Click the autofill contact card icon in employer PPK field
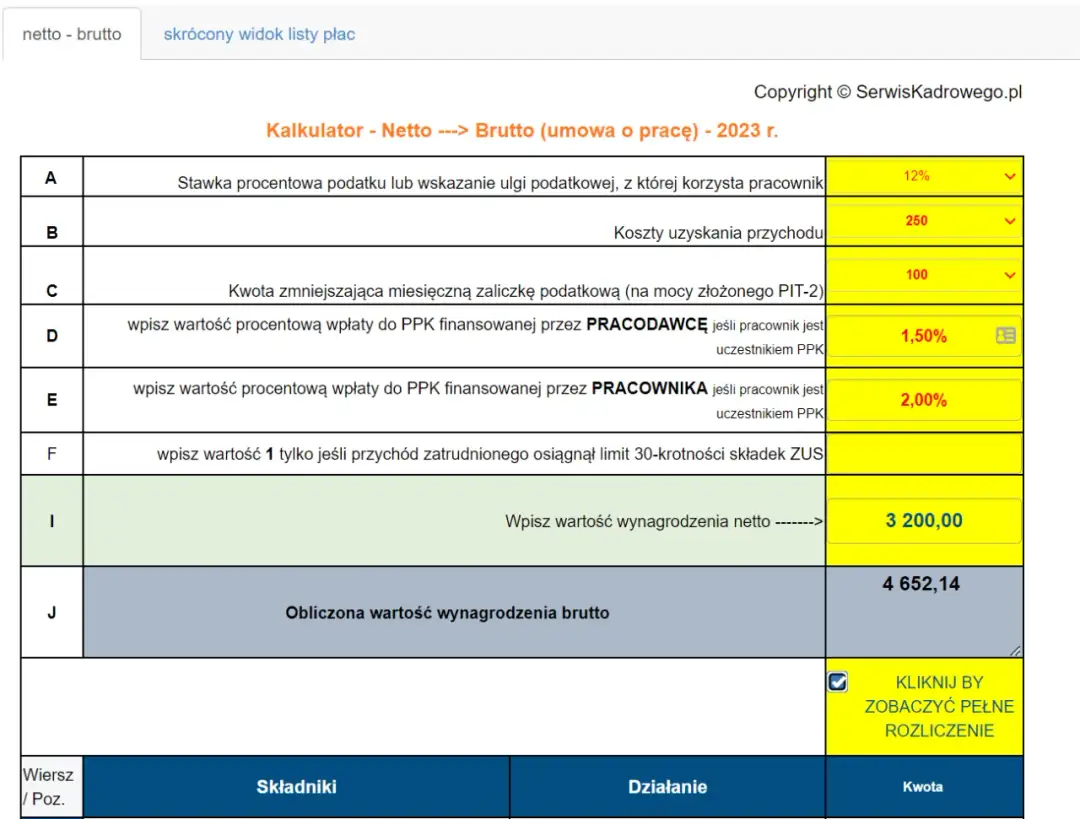This screenshot has height=819, width=1080. pos(1006,336)
